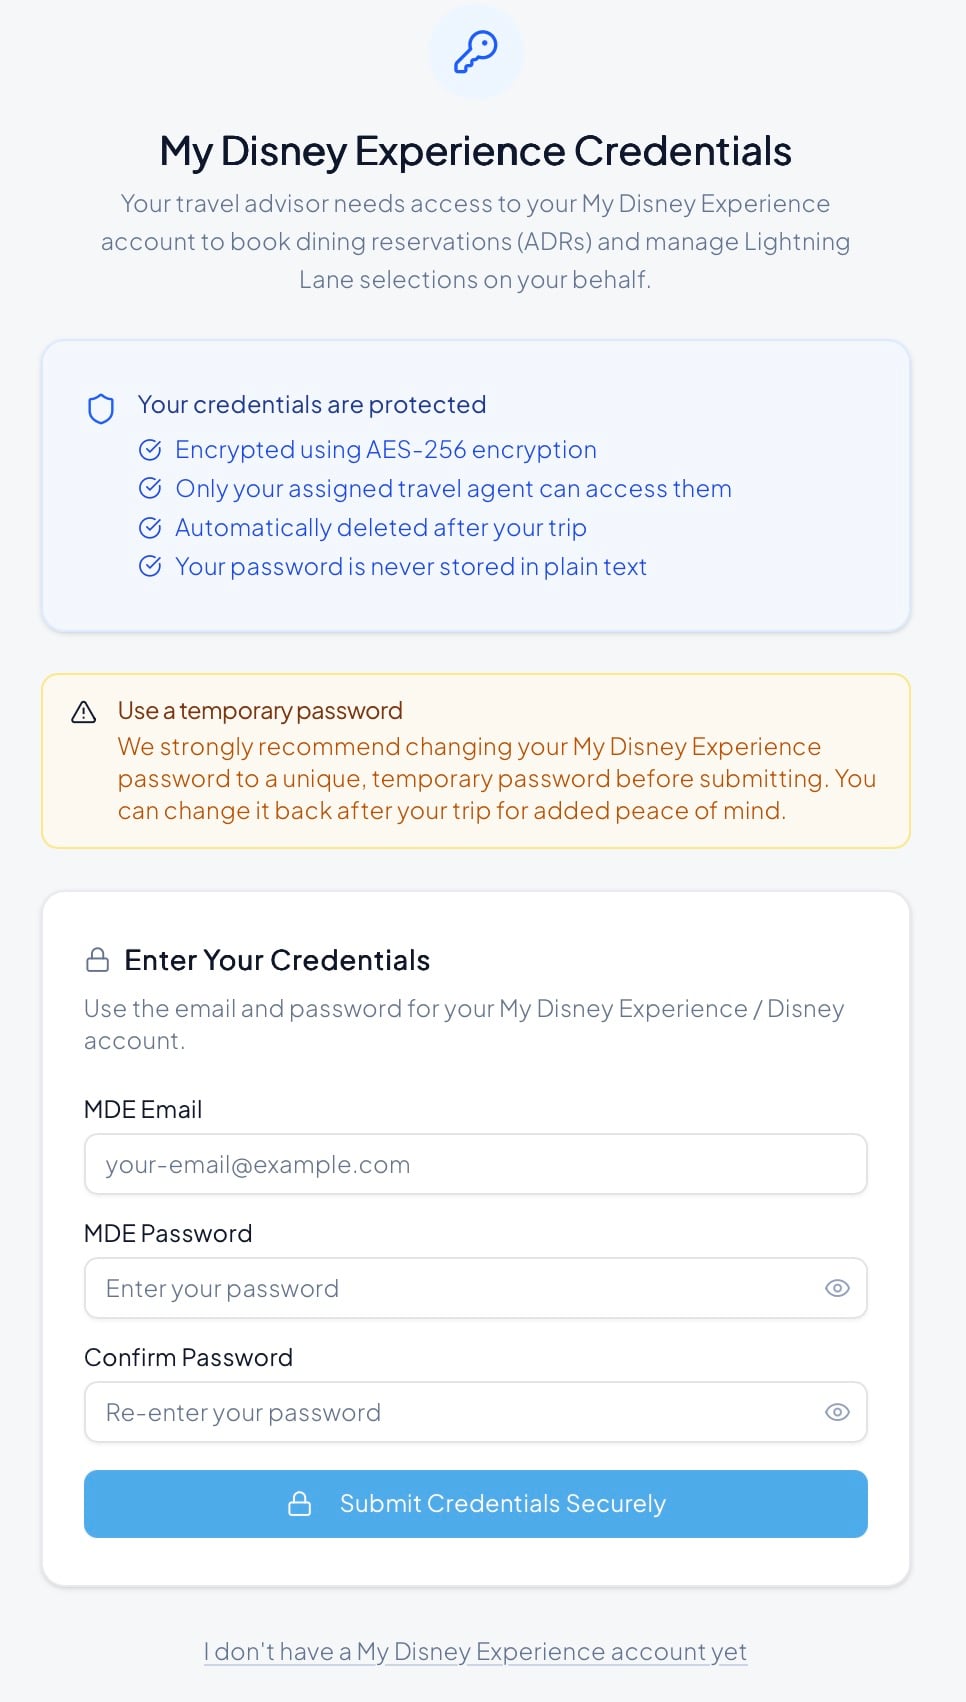The height and width of the screenshot is (1702, 966).
Task: Click the checkmark beside assigned travel agent line
Action: point(151,488)
